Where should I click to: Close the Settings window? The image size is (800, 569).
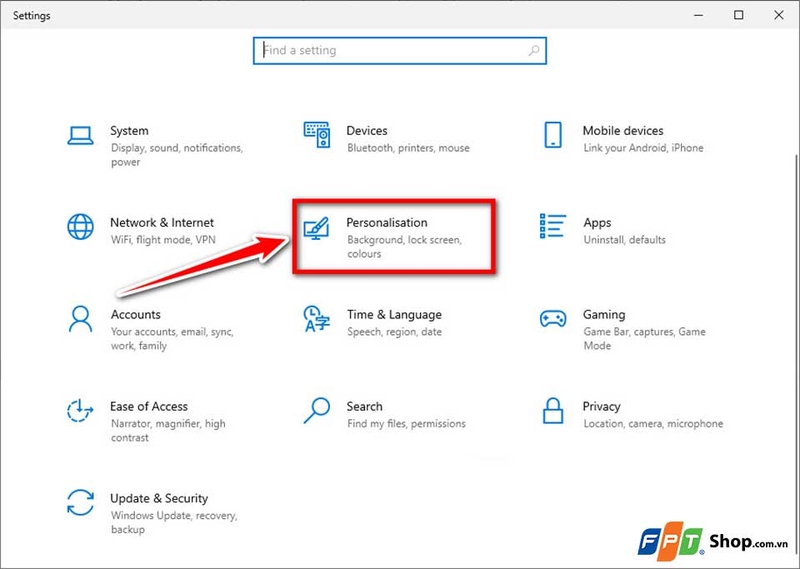point(779,15)
